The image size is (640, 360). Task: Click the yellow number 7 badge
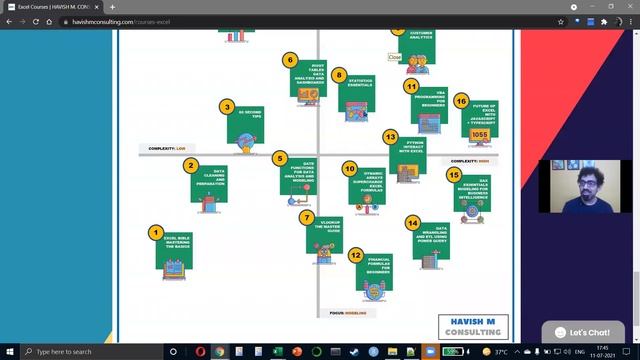[x=307, y=218]
